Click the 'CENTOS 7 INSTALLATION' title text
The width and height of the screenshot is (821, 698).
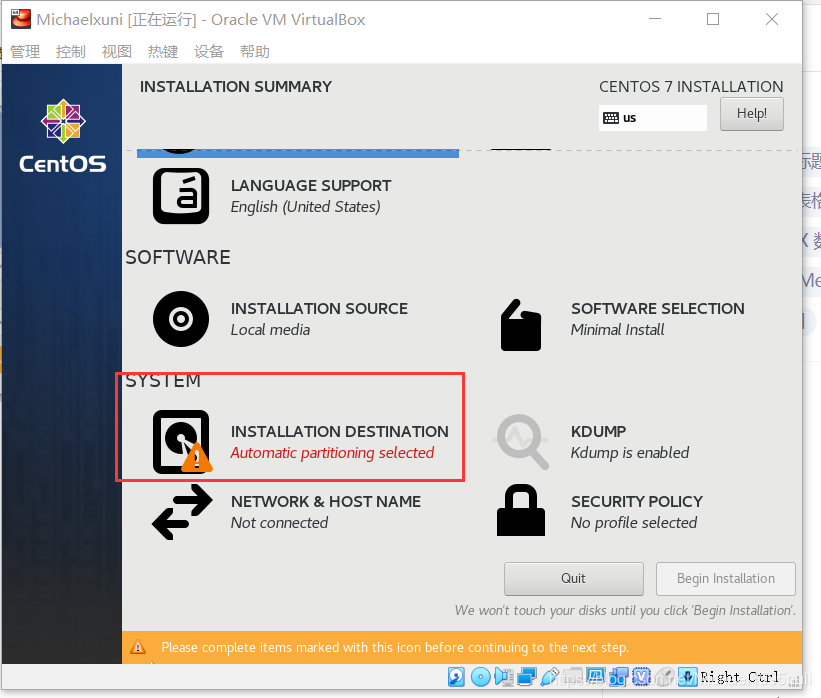(691, 86)
